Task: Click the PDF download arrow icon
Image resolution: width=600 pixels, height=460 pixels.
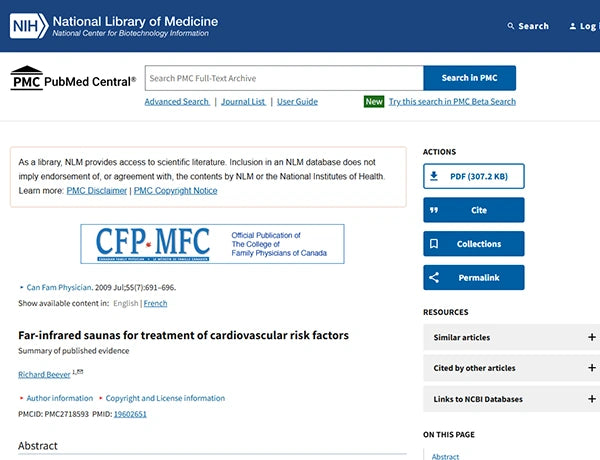Action: [434, 176]
